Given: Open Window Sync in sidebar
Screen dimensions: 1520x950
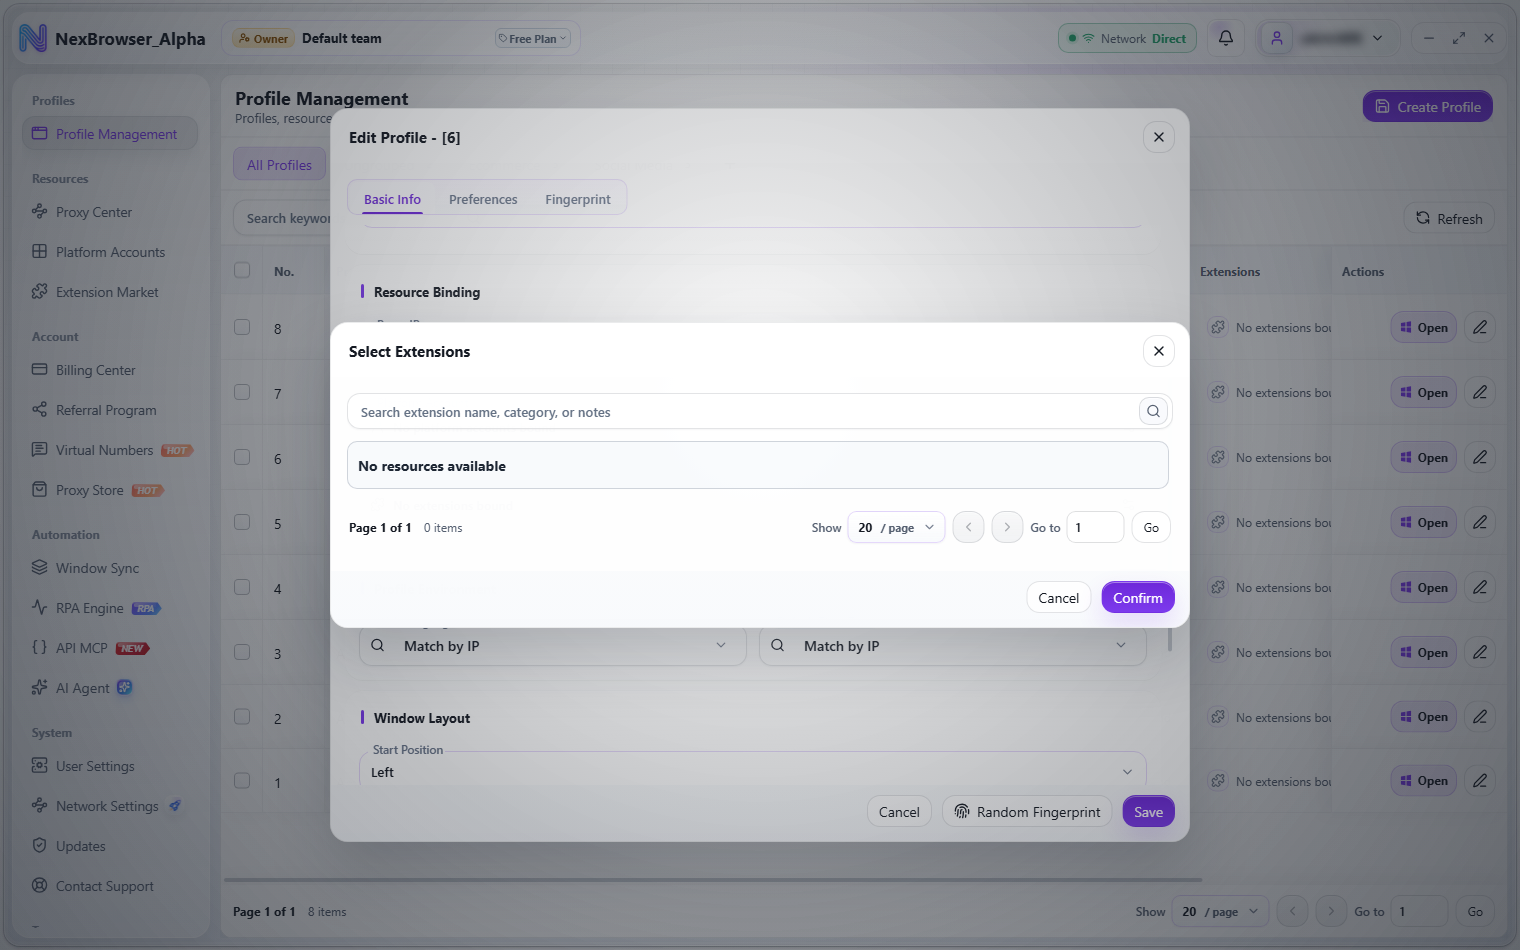Looking at the screenshot, I should (x=97, y=568).
